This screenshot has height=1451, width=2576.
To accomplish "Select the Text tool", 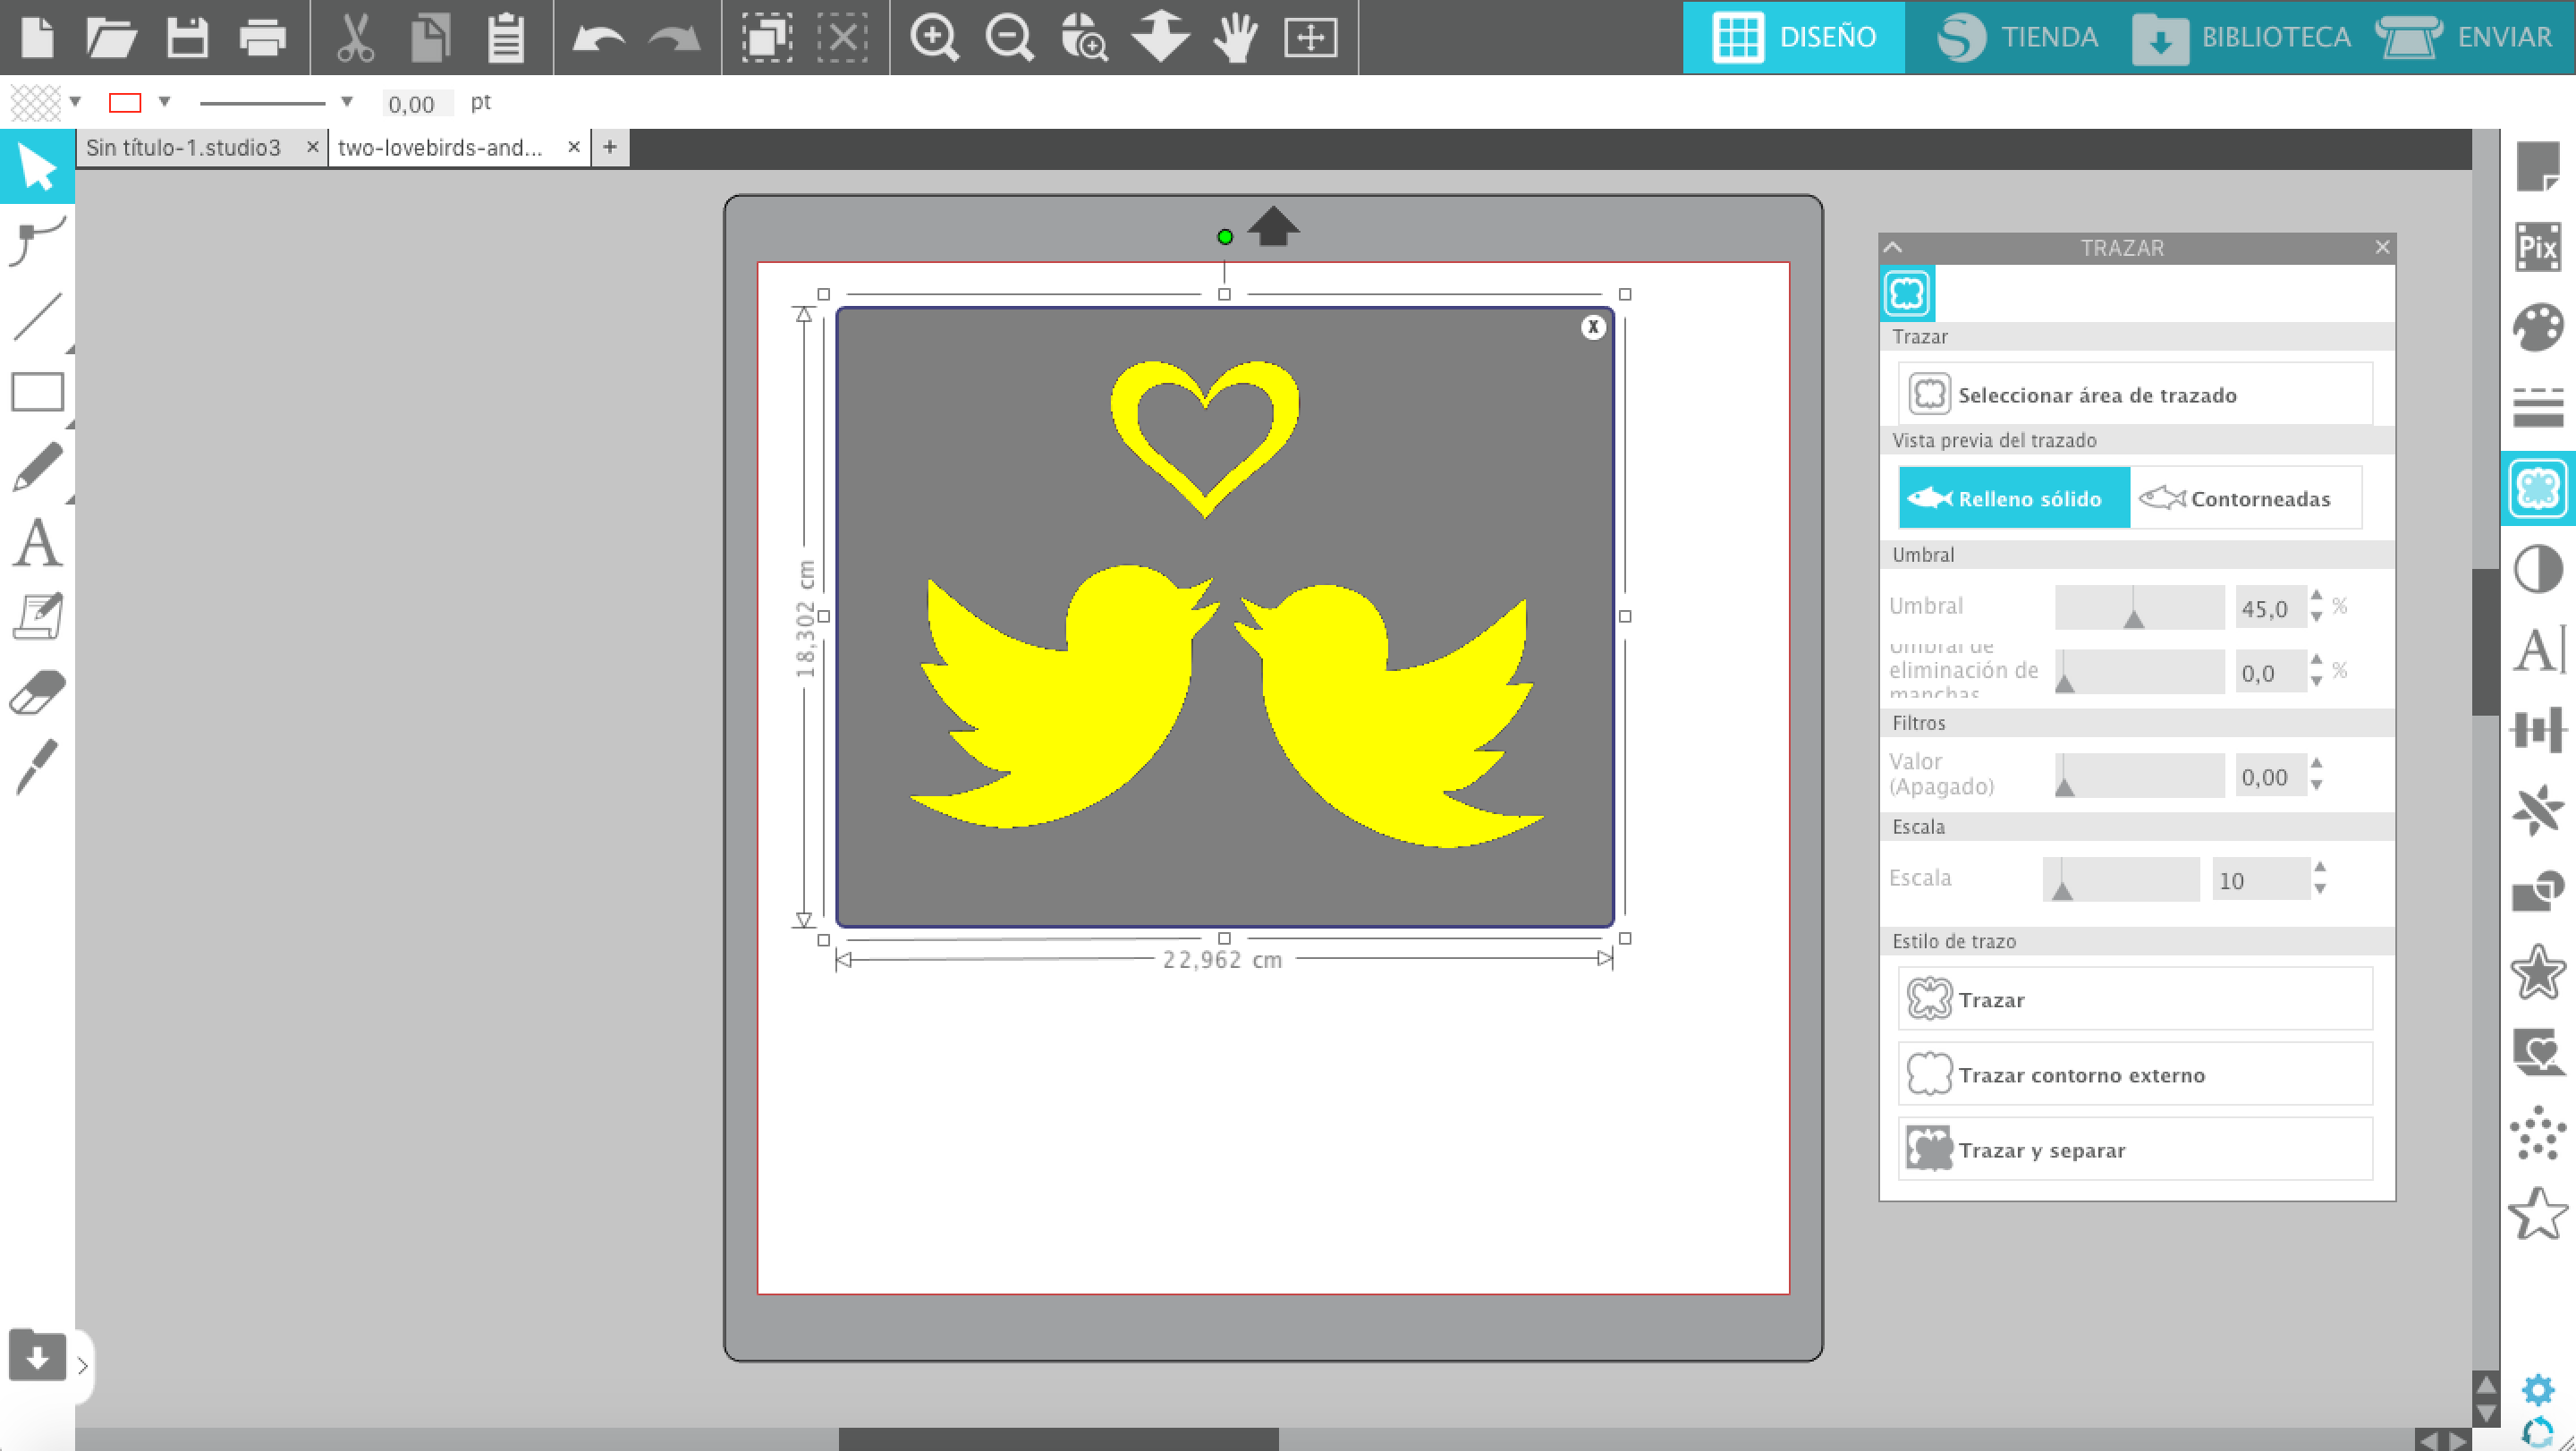I will (37, 543).
